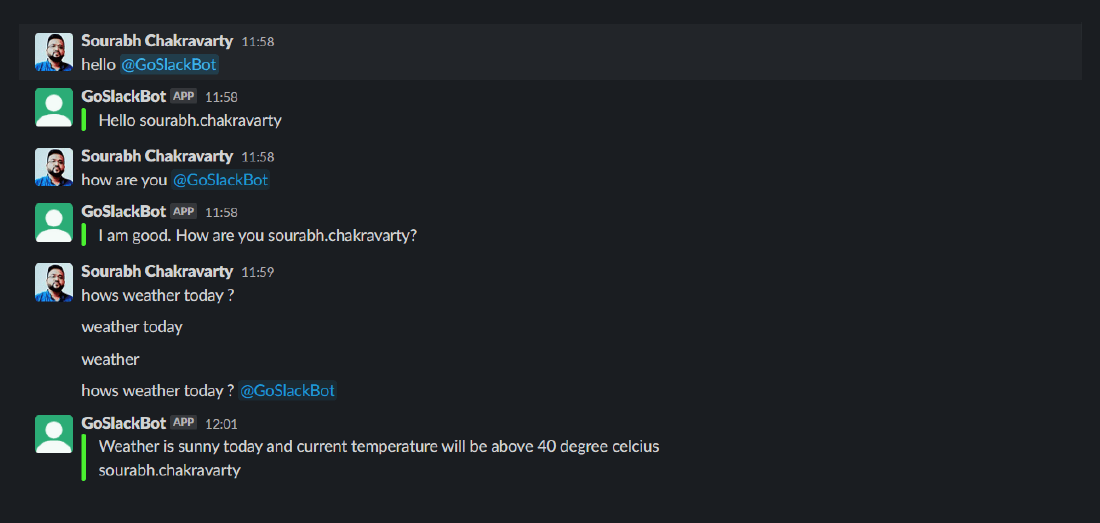Image resolution: width=1100 pixels, height=523 pixels.
Task: Click the @GoSlackBot mention after 'how are you'
Action: pos(220,180)
